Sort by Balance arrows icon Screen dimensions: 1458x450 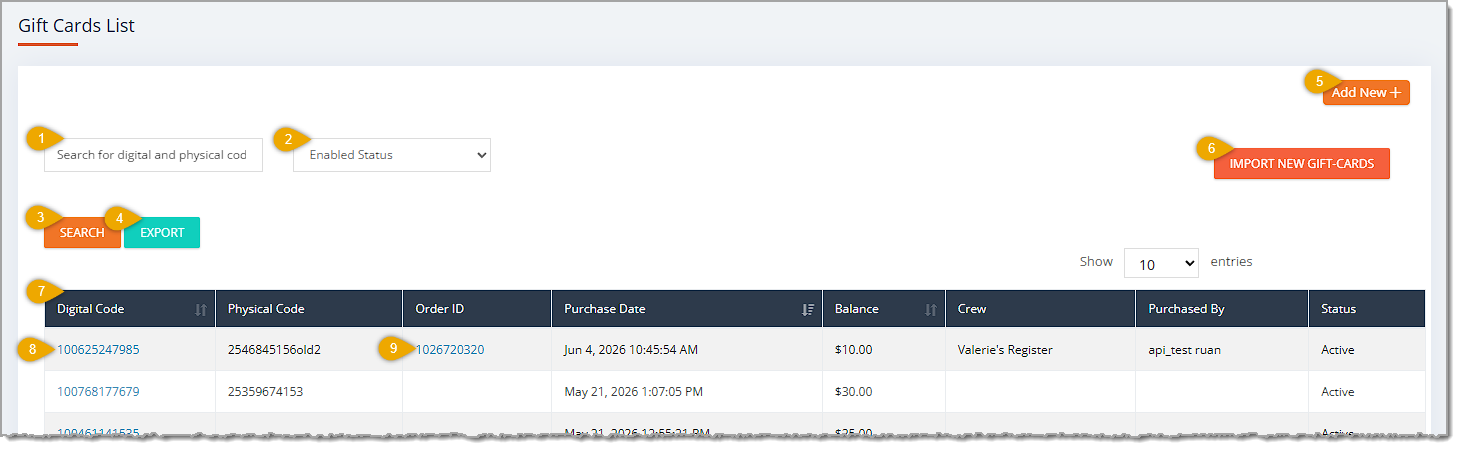point(931,310)
